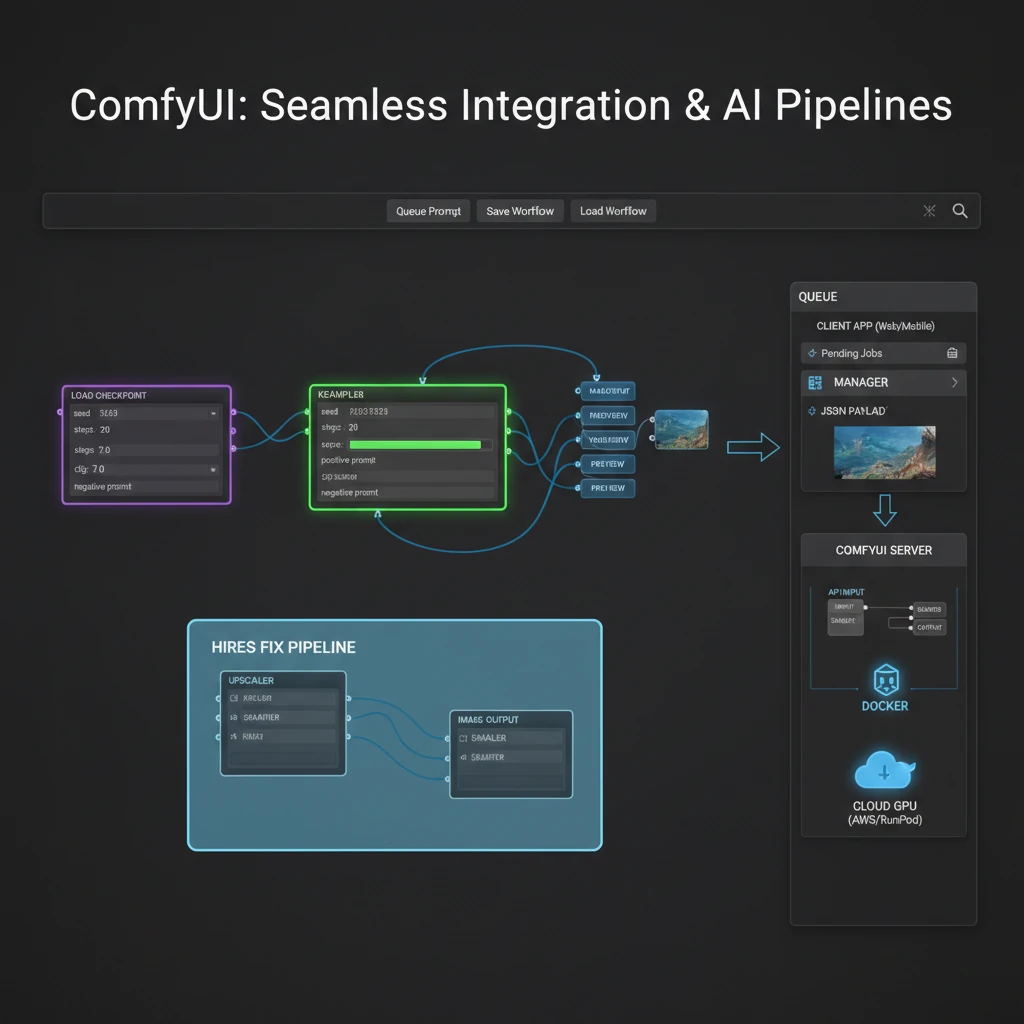Select the Manager icon in the Queue panel
This screenshot has width=1024, height=1024.
pyautogui.click(x=815, y=381)
